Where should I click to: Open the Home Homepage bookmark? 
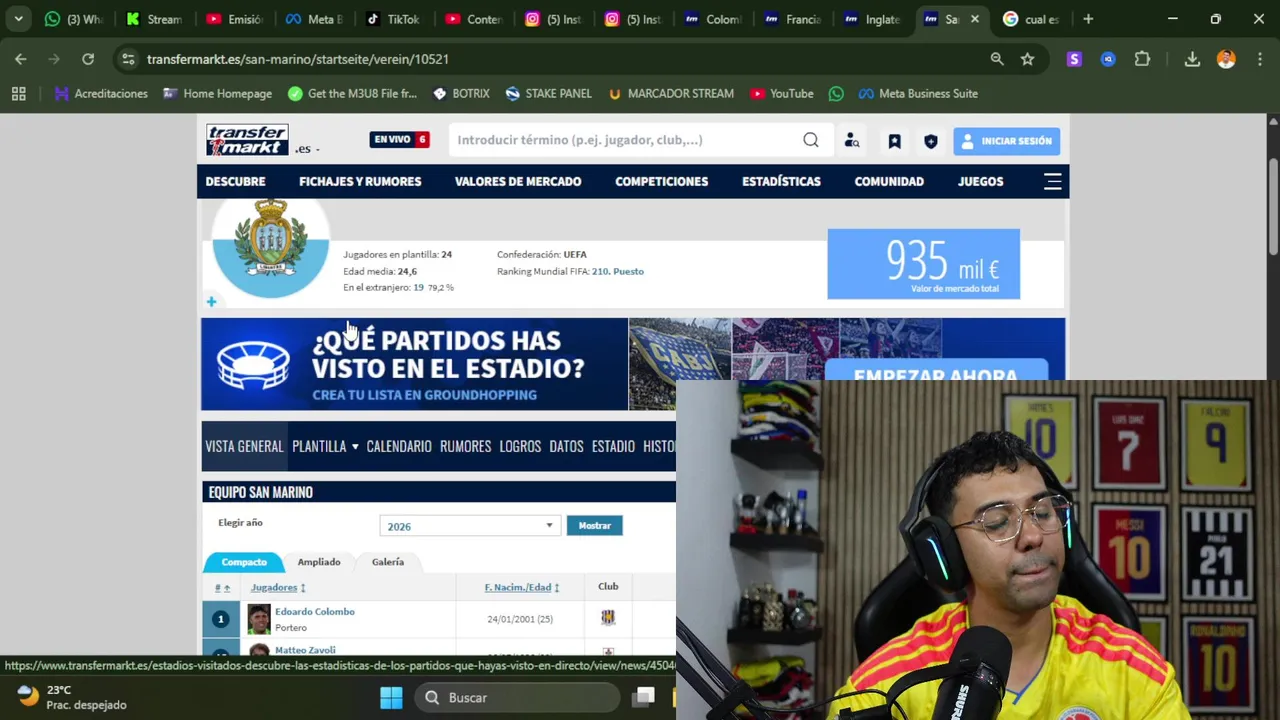[x=217, y=93]
